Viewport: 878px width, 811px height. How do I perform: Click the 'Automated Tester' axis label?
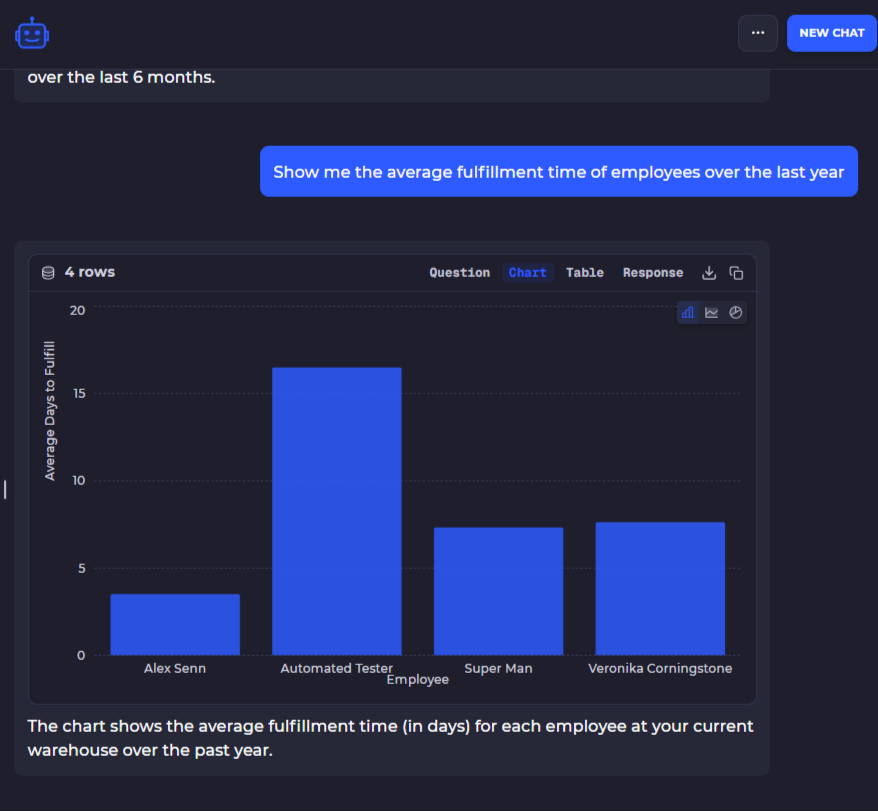coord(337,668)
